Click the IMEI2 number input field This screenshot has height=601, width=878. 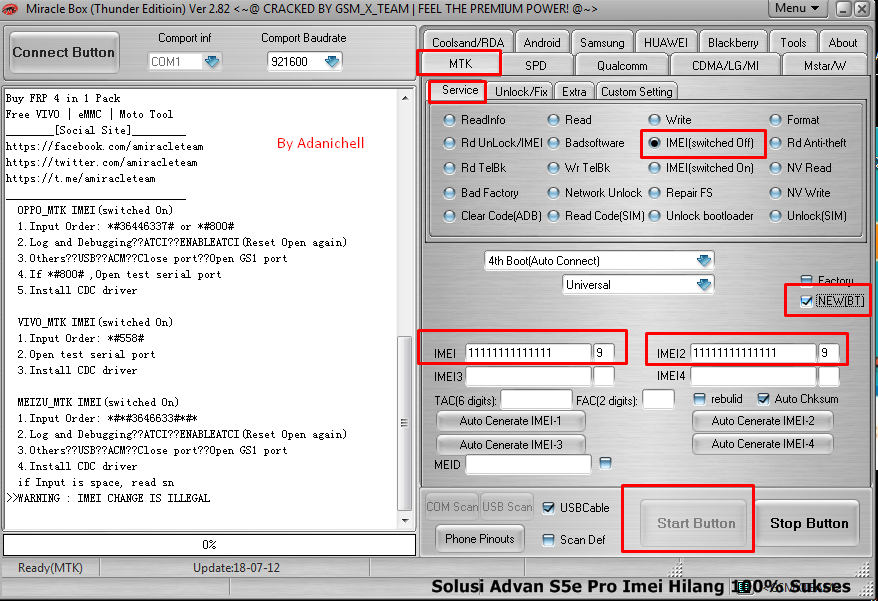point(753,353)
